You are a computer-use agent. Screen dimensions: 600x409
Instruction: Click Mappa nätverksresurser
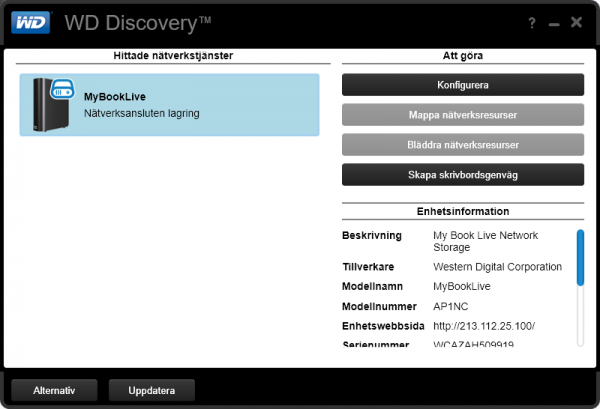tap(463, 115)
